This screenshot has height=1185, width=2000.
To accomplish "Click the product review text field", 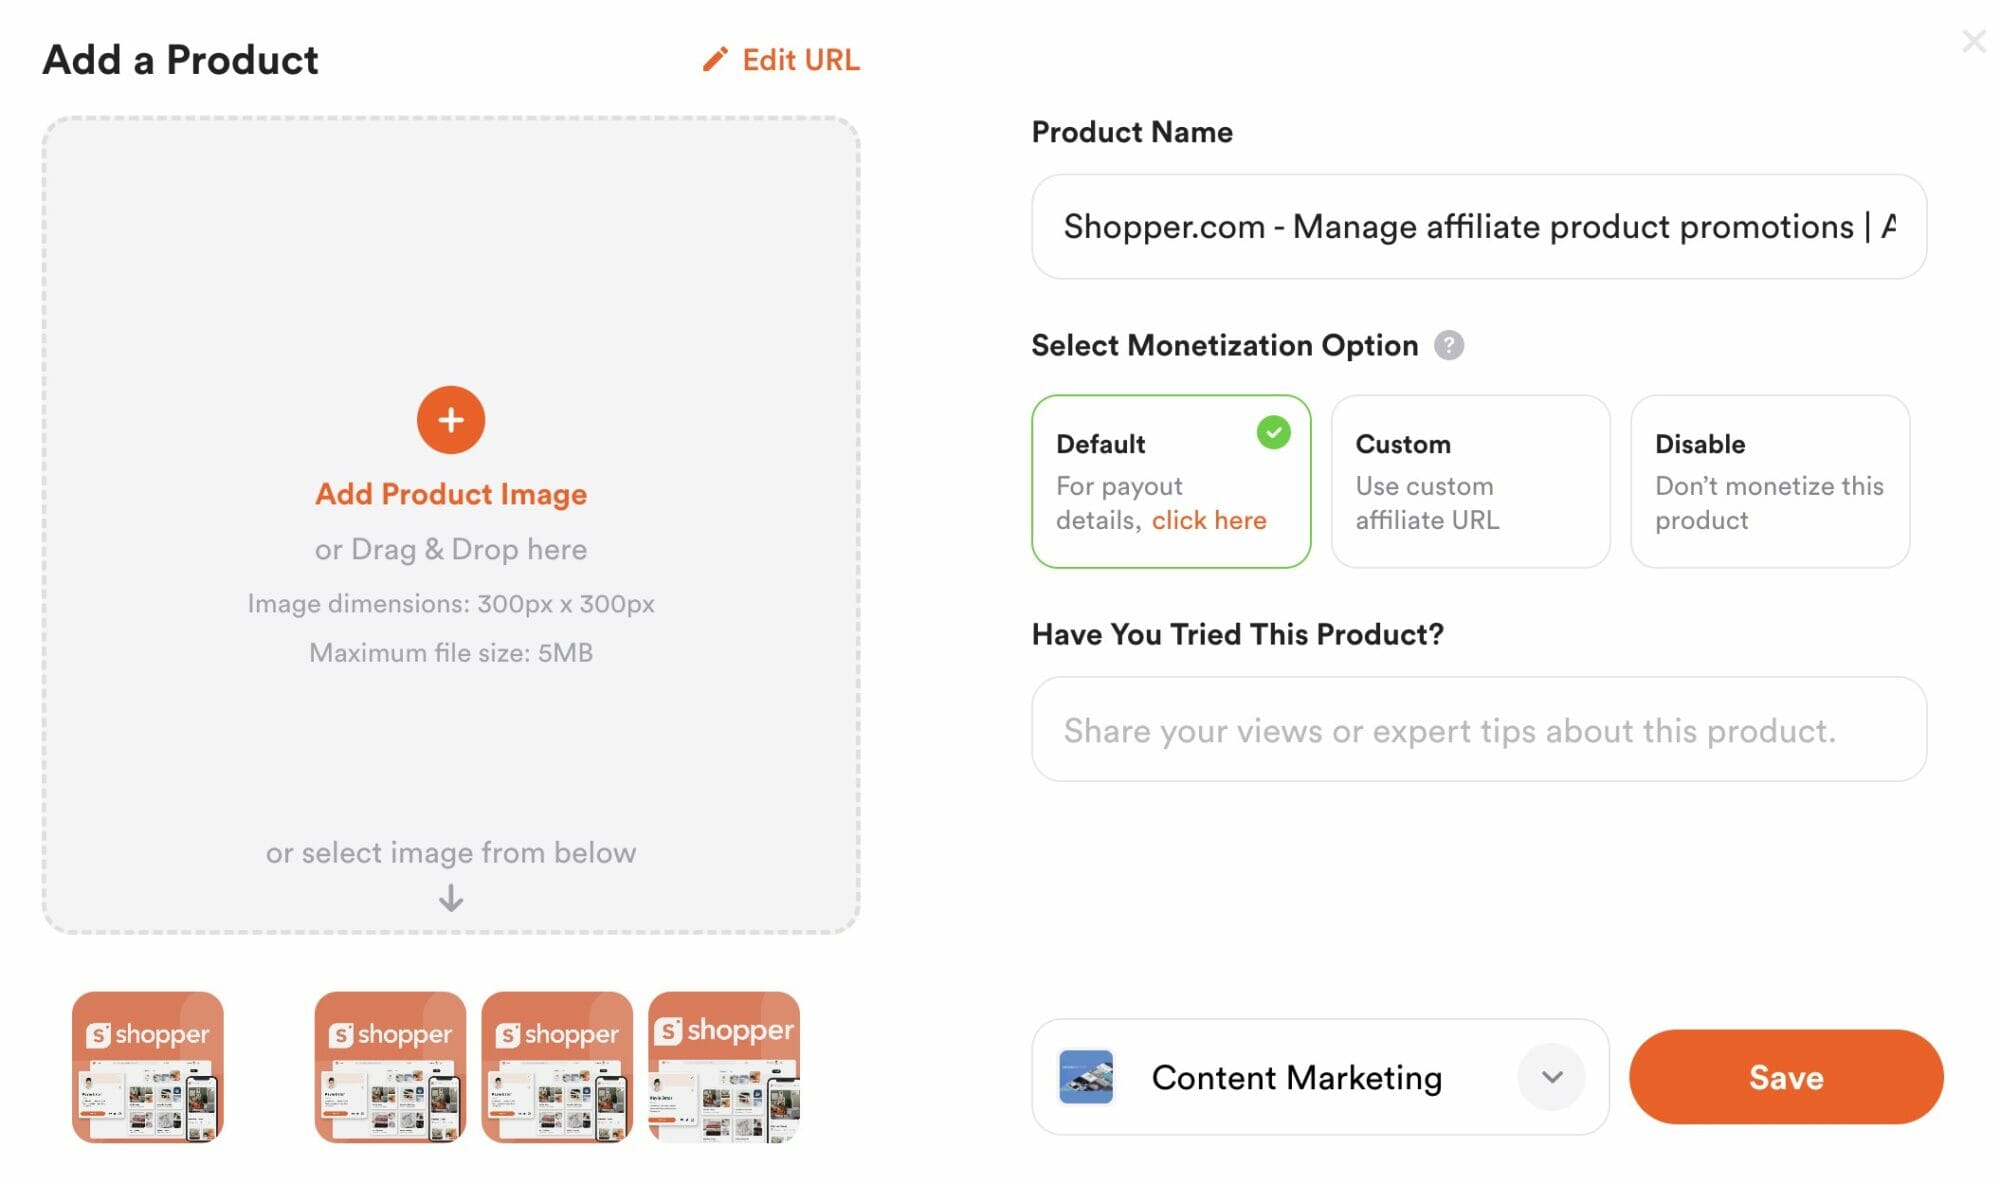I will 1479,729.
